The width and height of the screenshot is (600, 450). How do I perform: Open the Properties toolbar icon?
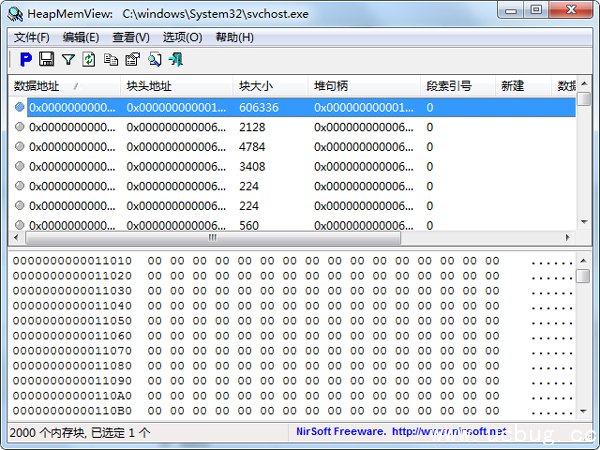132,60
